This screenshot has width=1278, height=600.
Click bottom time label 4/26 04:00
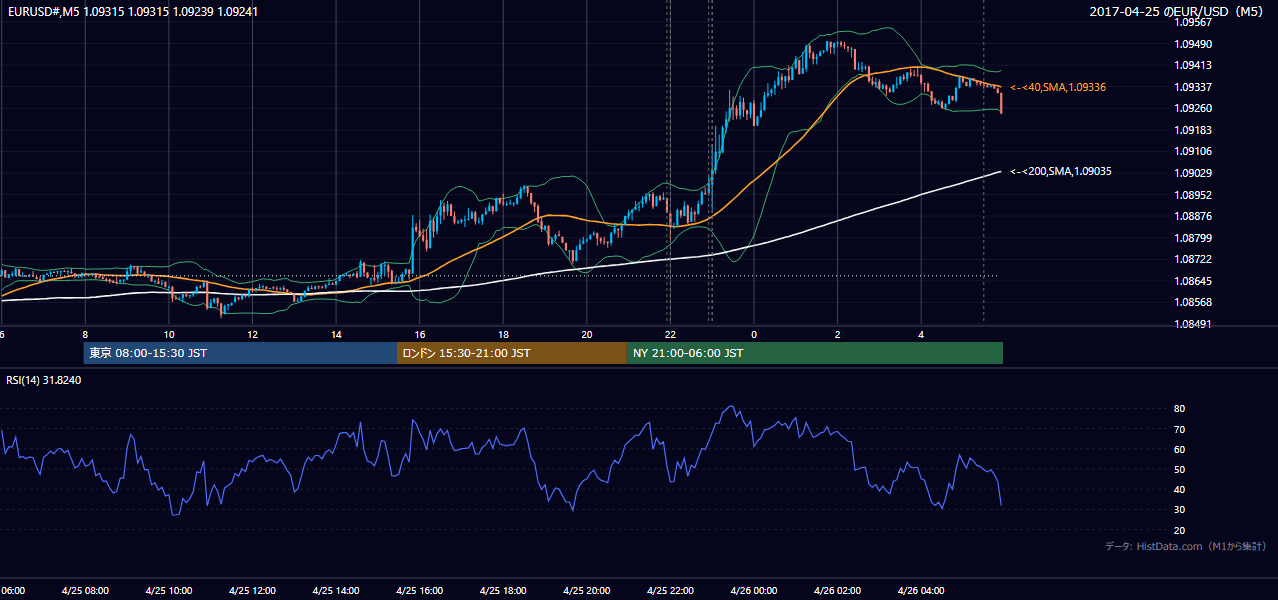click(x=921, y=590)
